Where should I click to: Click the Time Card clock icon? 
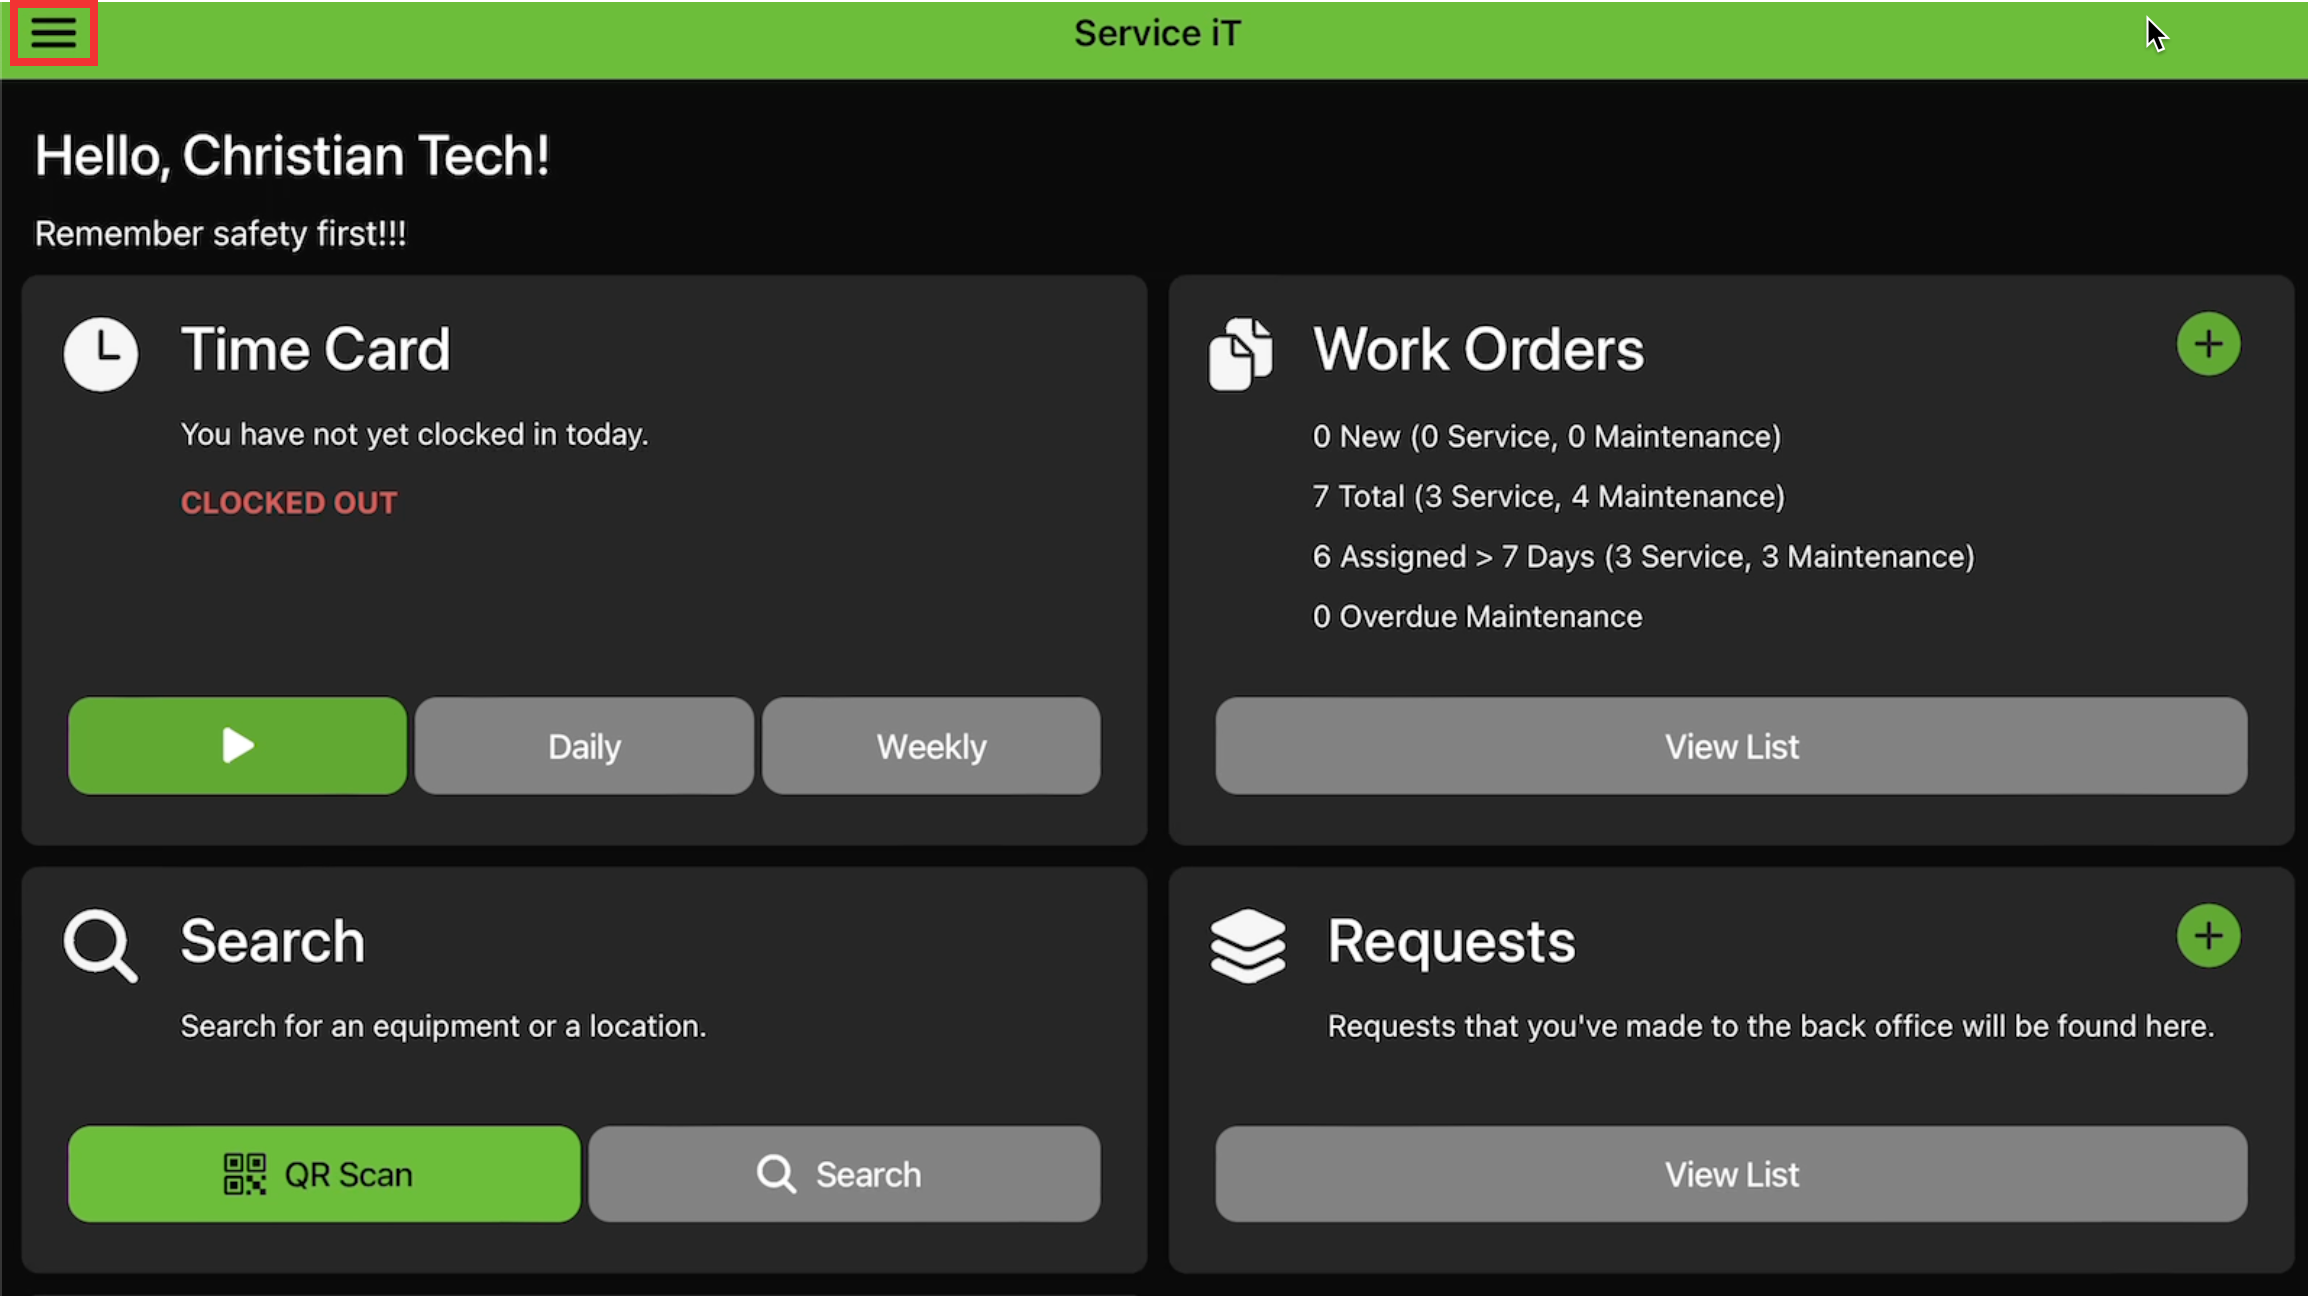click(x=101, y=354)
